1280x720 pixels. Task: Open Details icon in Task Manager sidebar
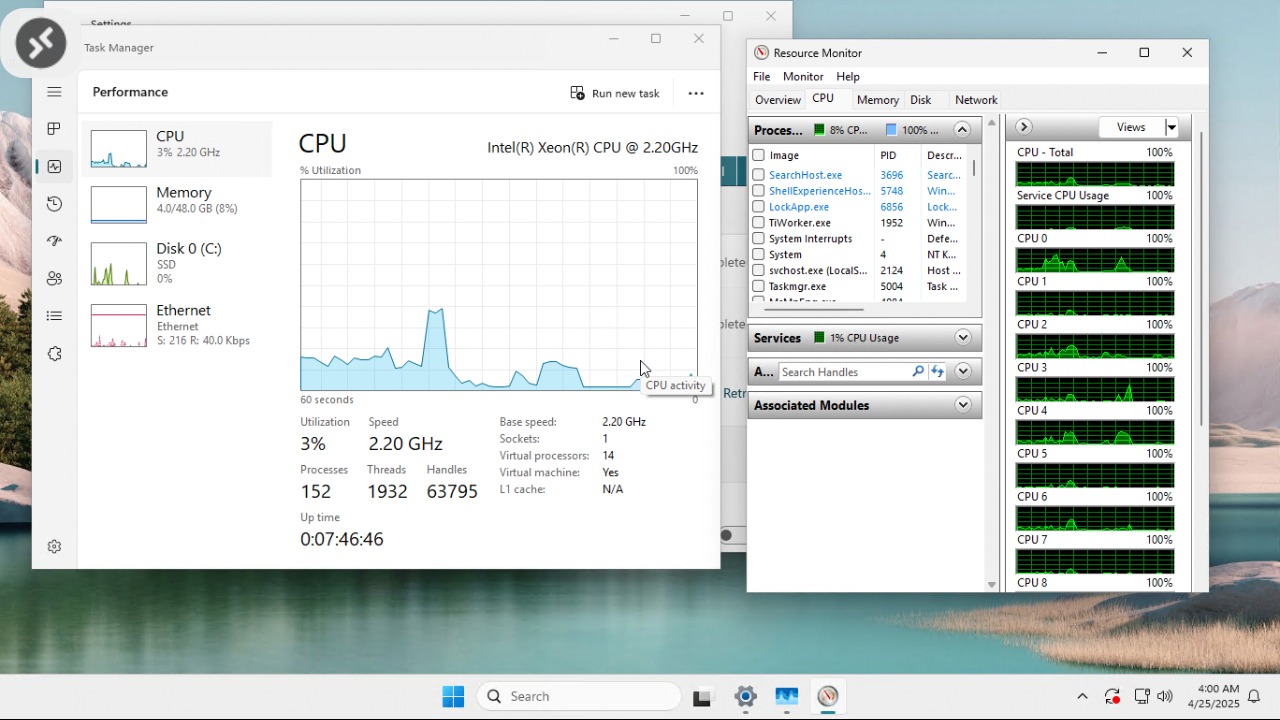54,316
